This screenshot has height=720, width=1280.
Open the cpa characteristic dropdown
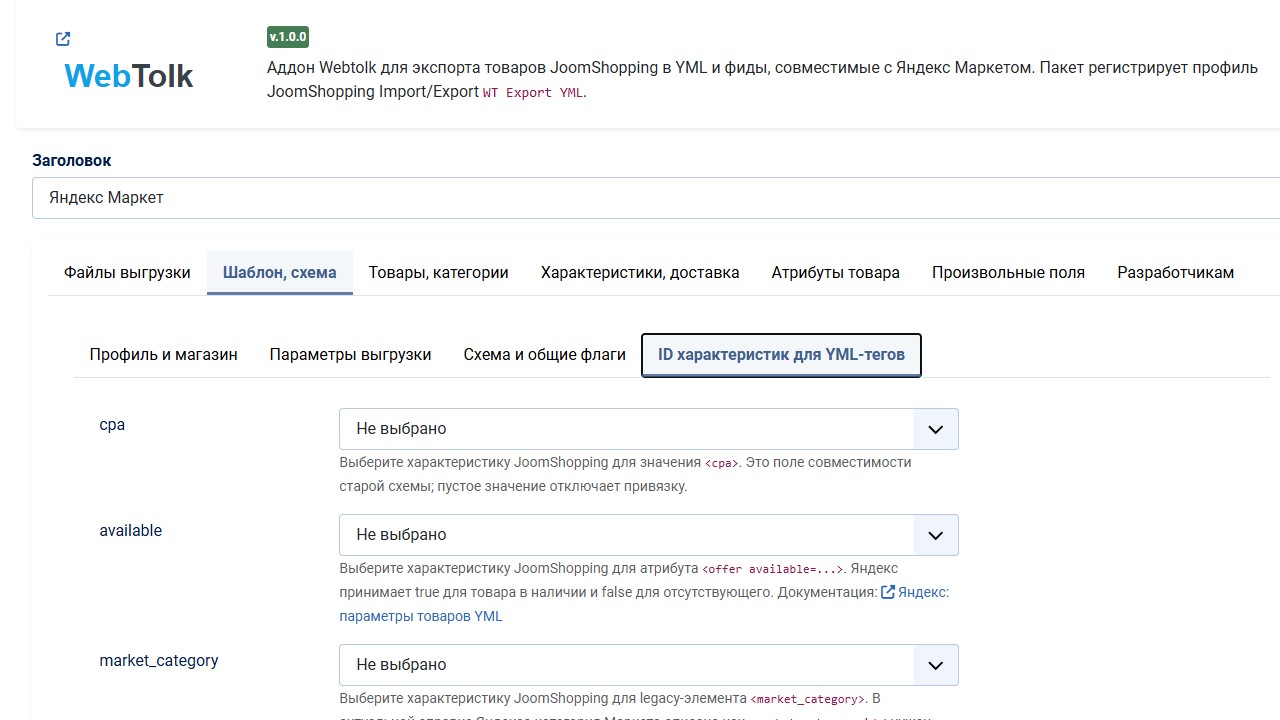649,429
